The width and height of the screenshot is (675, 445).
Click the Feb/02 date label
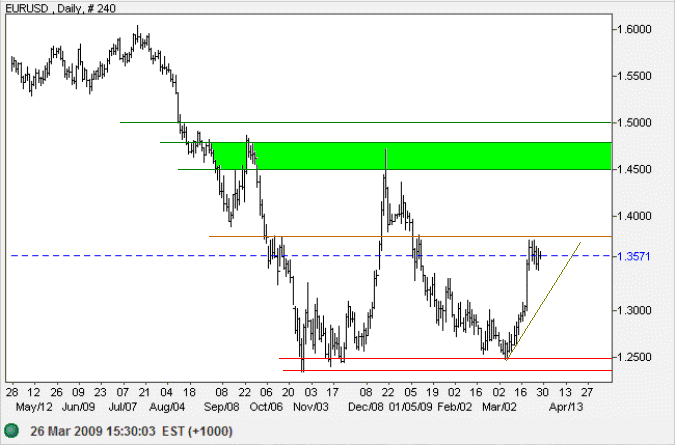pos(455,407)
